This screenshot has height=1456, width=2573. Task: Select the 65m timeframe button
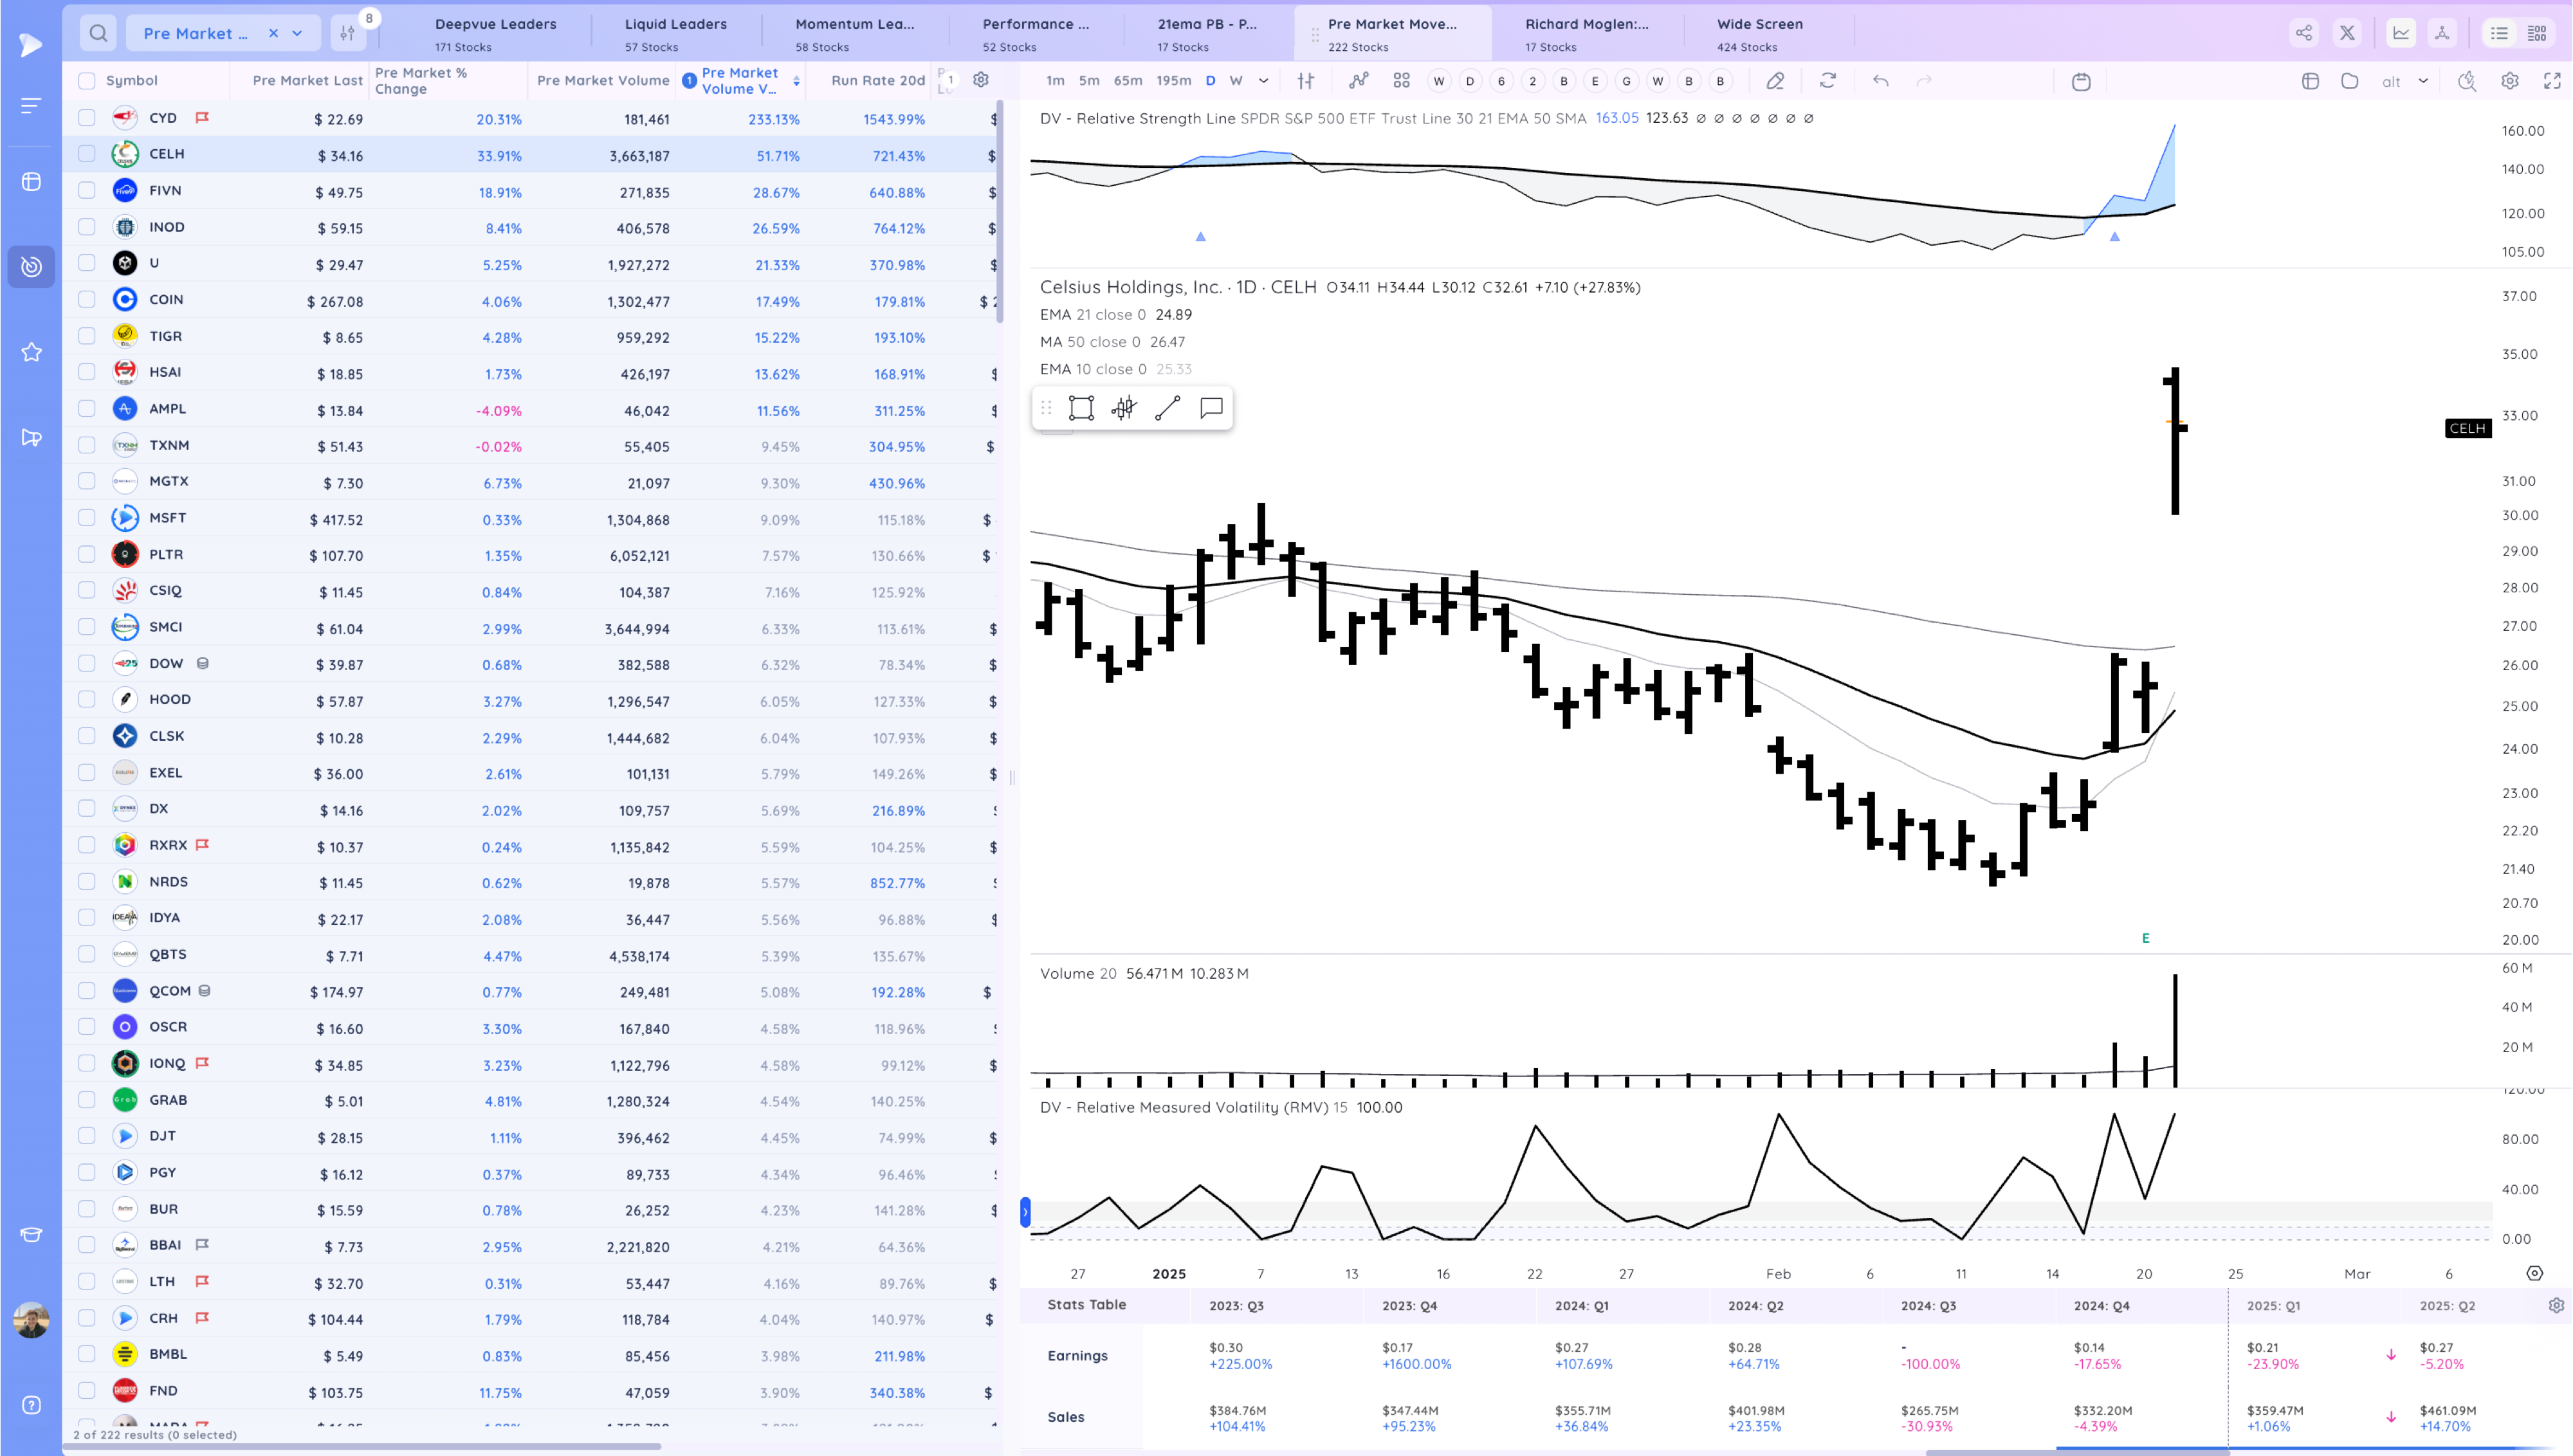[x=1128, y=81]
